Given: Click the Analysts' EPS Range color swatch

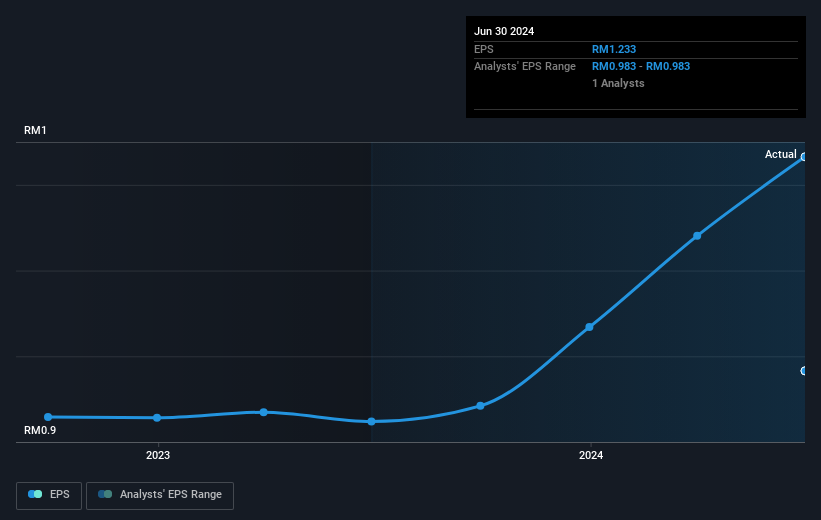Looking at the screenshot, I should click(105, 494).
